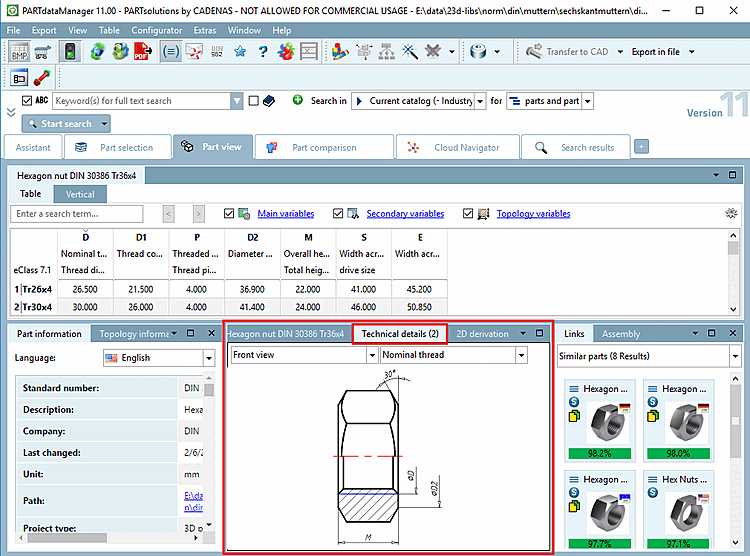This screenshot has height=556, width=750.
Task: Click the traffic light status icon
Action: [69, 51]
